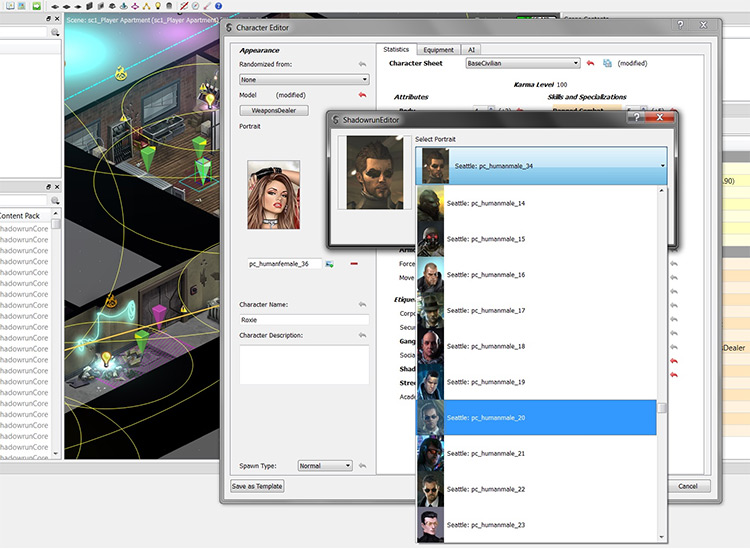The width and height of the screenshot is (750, 550).
Task: Collapse the Select Portrait combo box showing pc_humanmale_34
Action: coord(541,165)
